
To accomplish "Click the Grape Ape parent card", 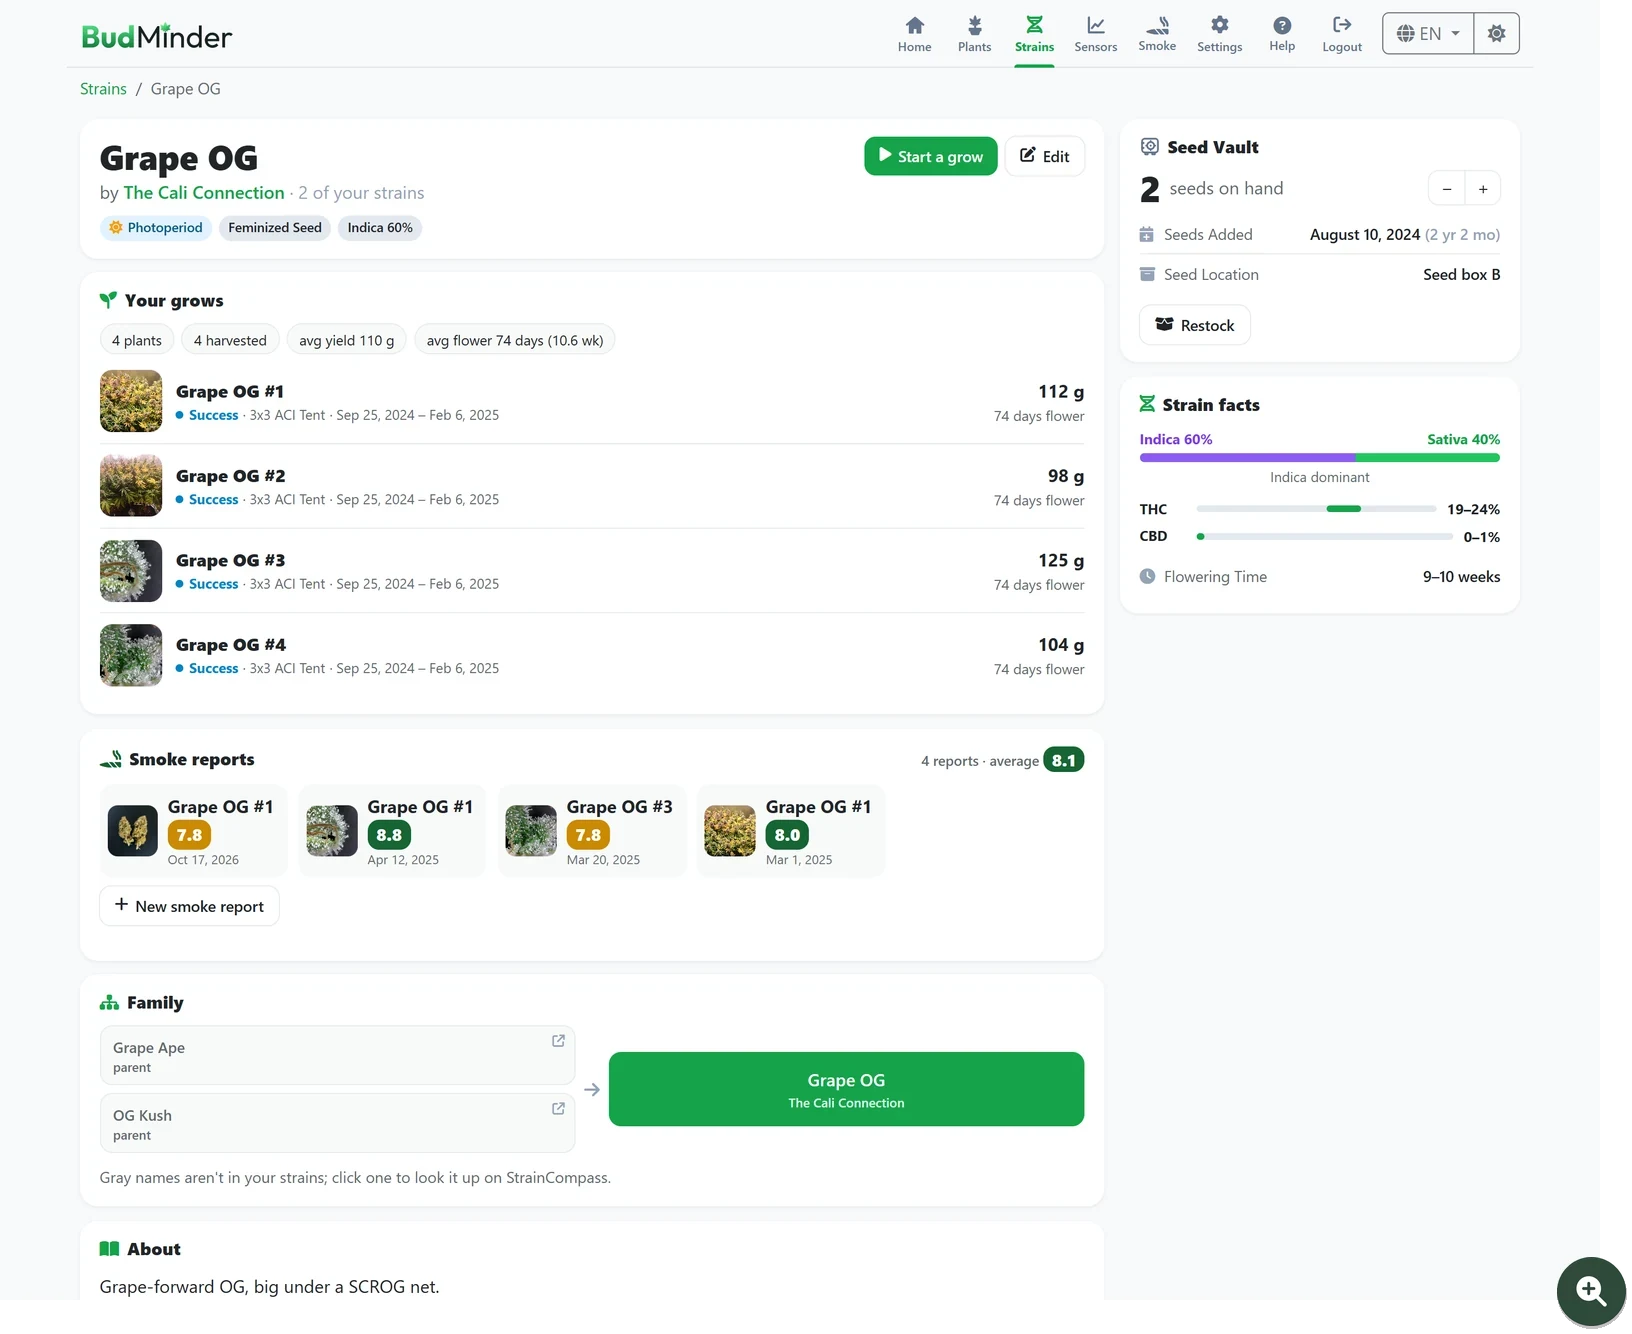I will pyautogui.click(x=337, y=1055).
